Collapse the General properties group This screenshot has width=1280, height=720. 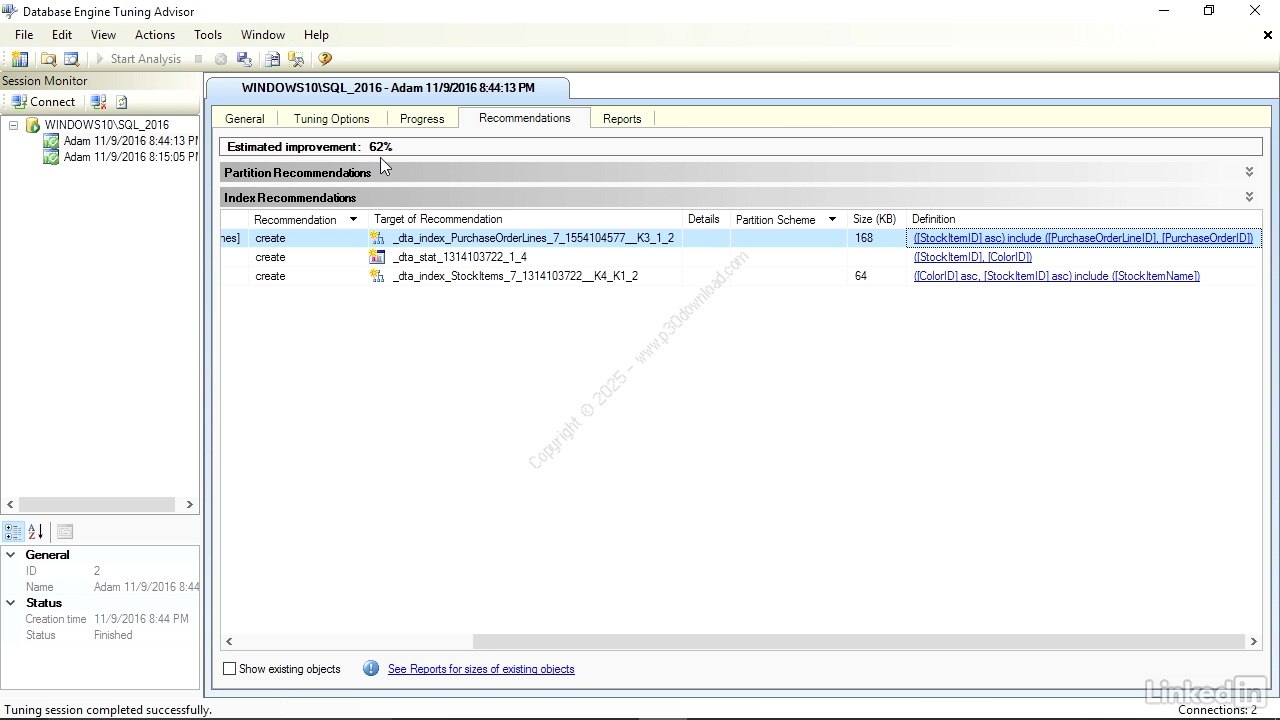pos(11,555)
